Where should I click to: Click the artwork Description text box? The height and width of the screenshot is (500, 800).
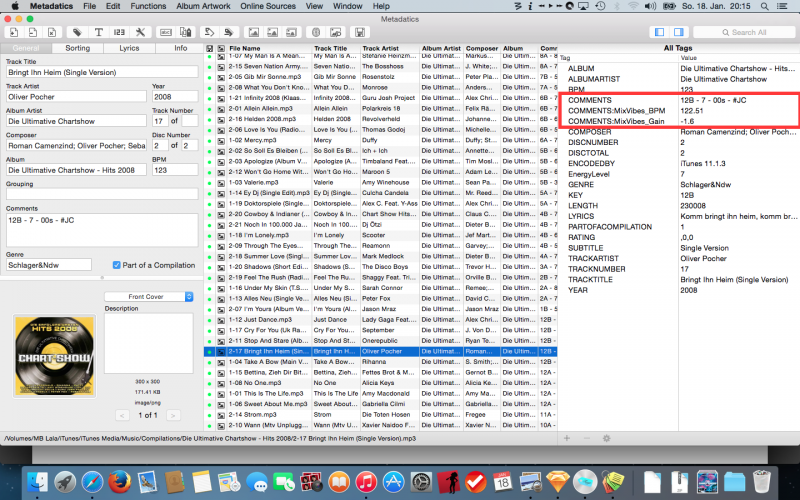[x=148, y=343]
